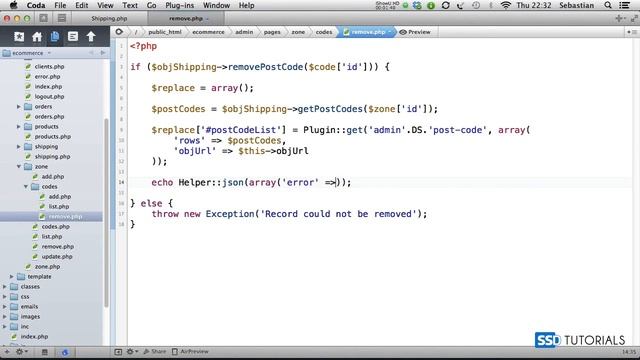Open the Edit menu
Viewport: 640px width, 360px height.
tap(82, 5)
